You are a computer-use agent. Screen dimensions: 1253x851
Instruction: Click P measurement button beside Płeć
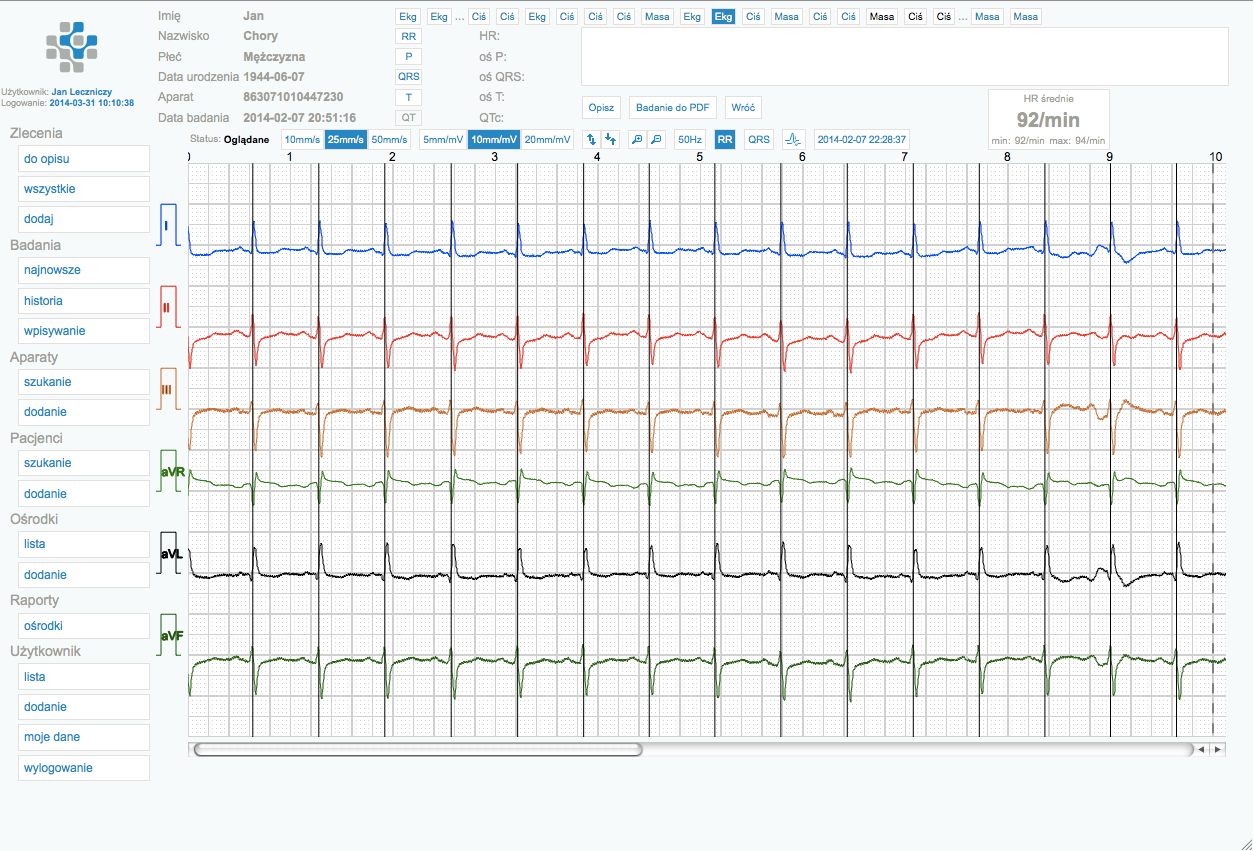[x=408, y=56]
